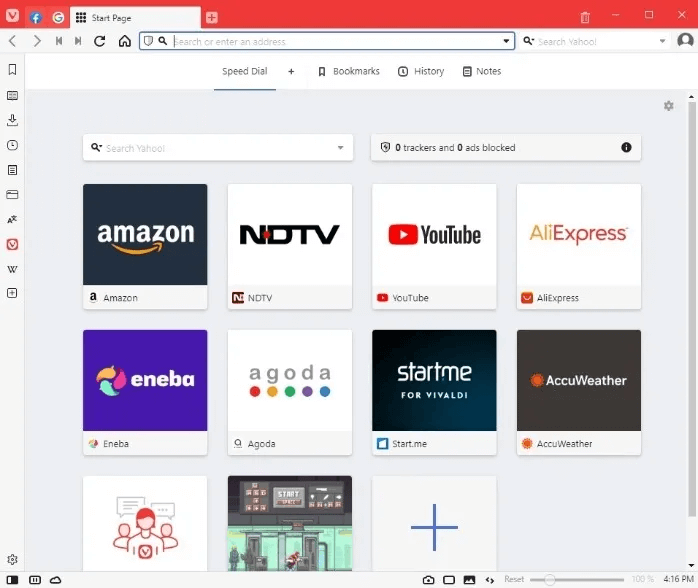Screen dimensions: 698x588
Task: Open Settings from the side panel gear
Action: 12,560
